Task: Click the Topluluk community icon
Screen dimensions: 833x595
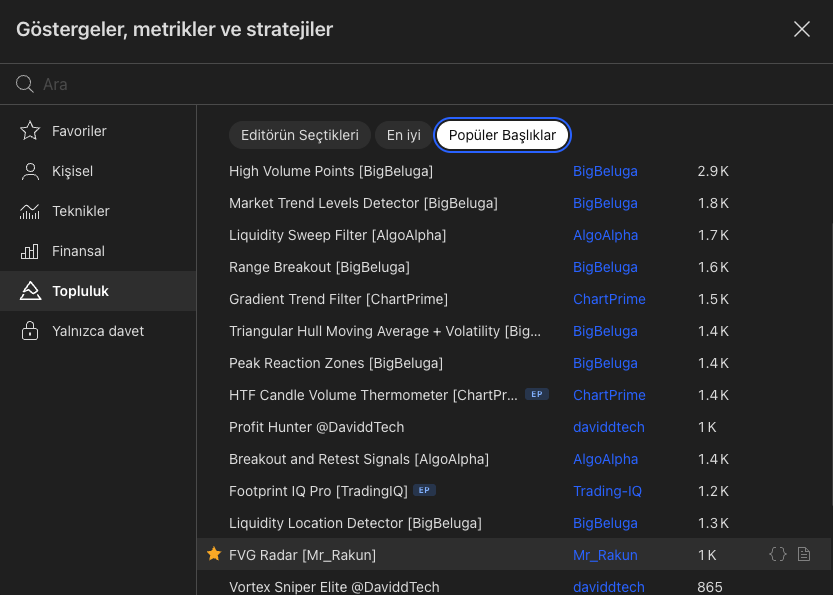Action: [30, 291]
